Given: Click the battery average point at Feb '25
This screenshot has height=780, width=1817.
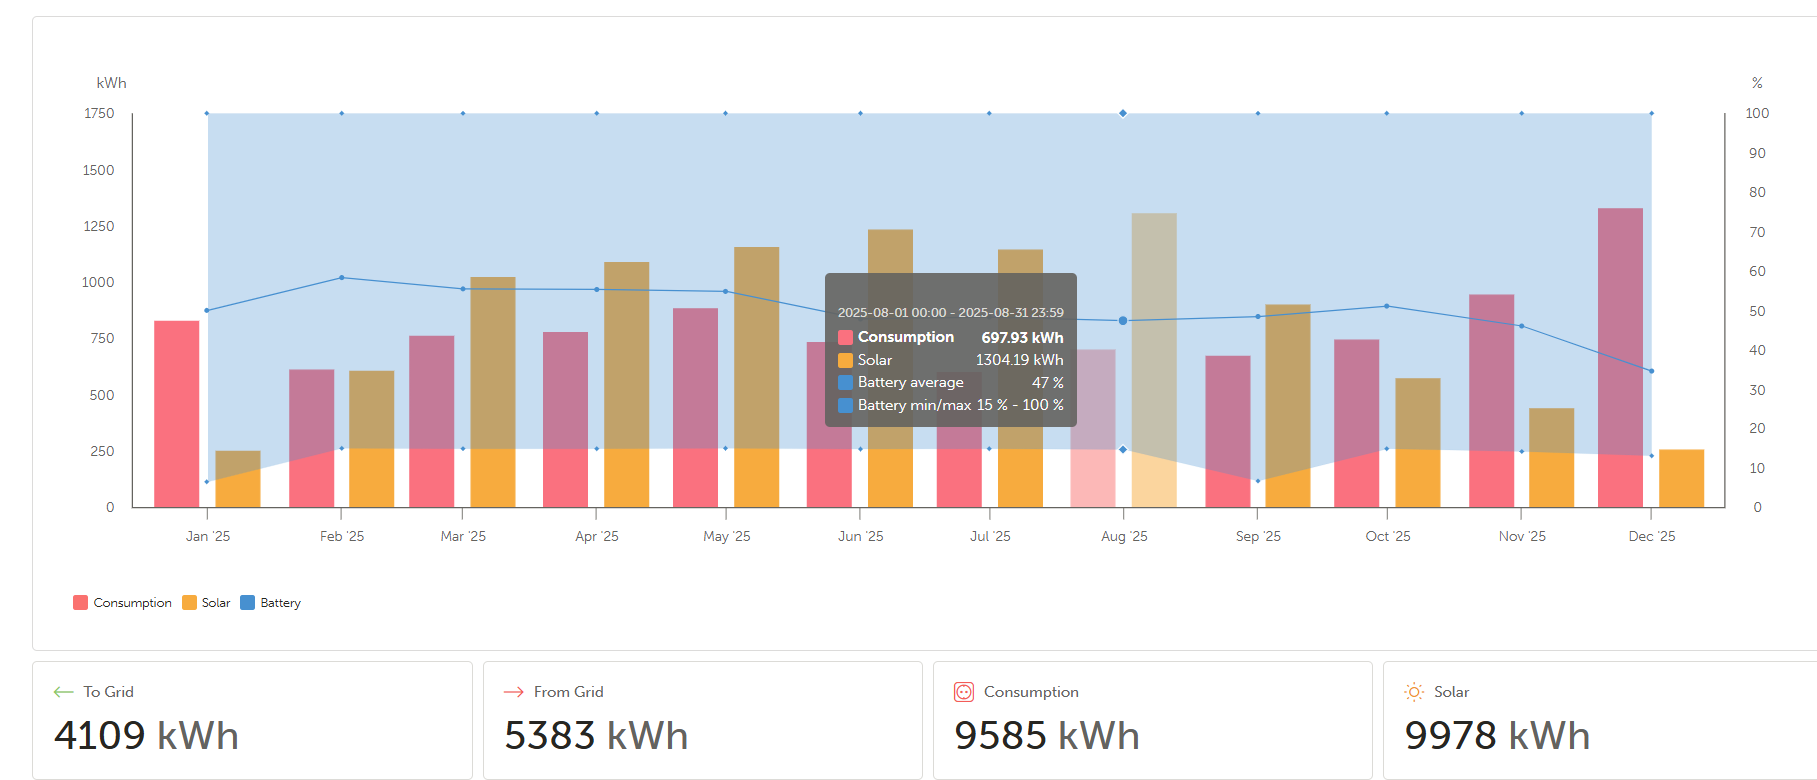Looking at the screenshot, I should 342,278.
